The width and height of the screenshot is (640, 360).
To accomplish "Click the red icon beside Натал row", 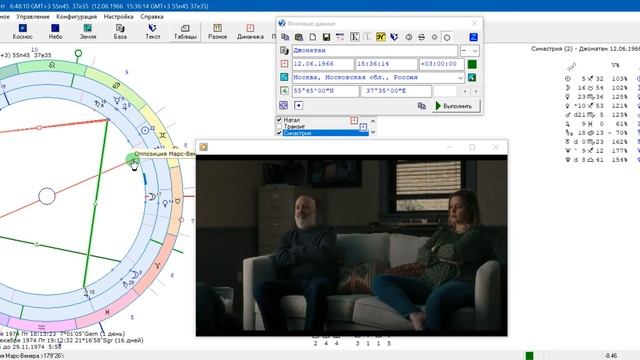I will (354, 120).
